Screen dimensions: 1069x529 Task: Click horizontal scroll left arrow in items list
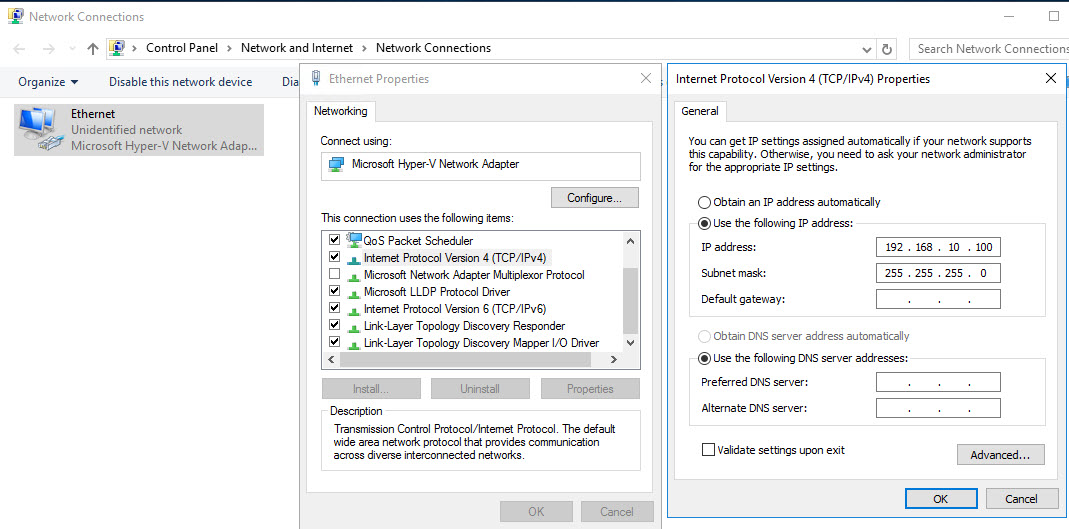(331, 359)
